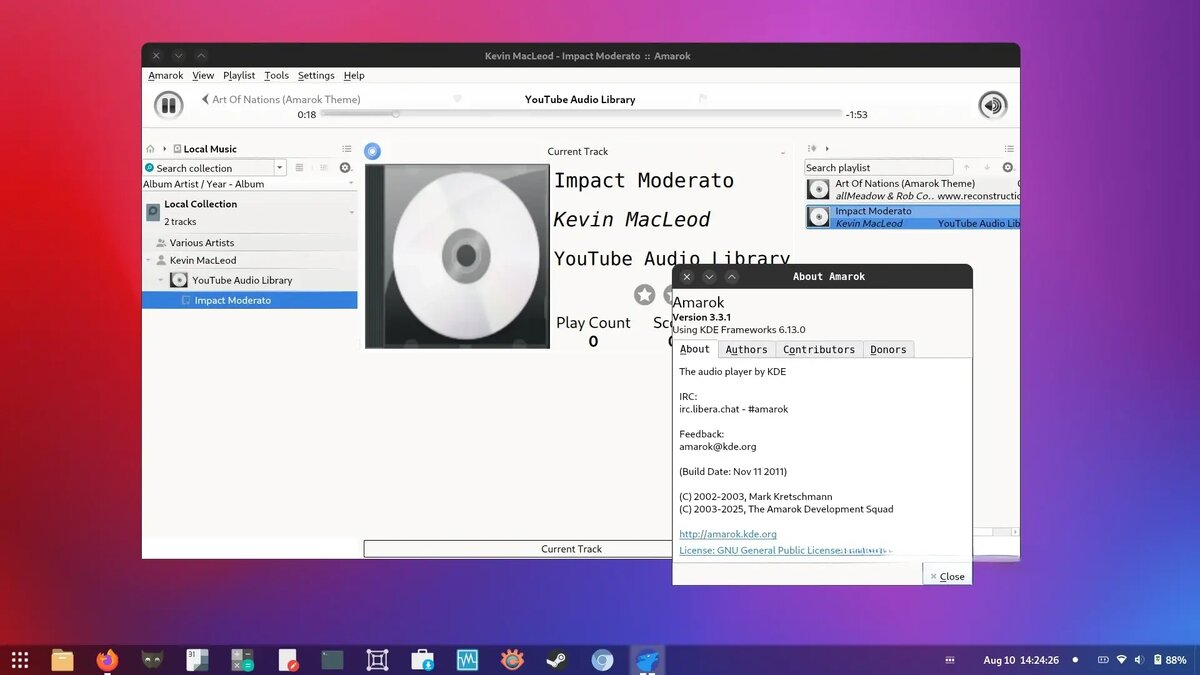The width and height of the screenshot is (1200, 675).
Task: Click the Amarok icon in the taskbar
Action: click(647, 660)
